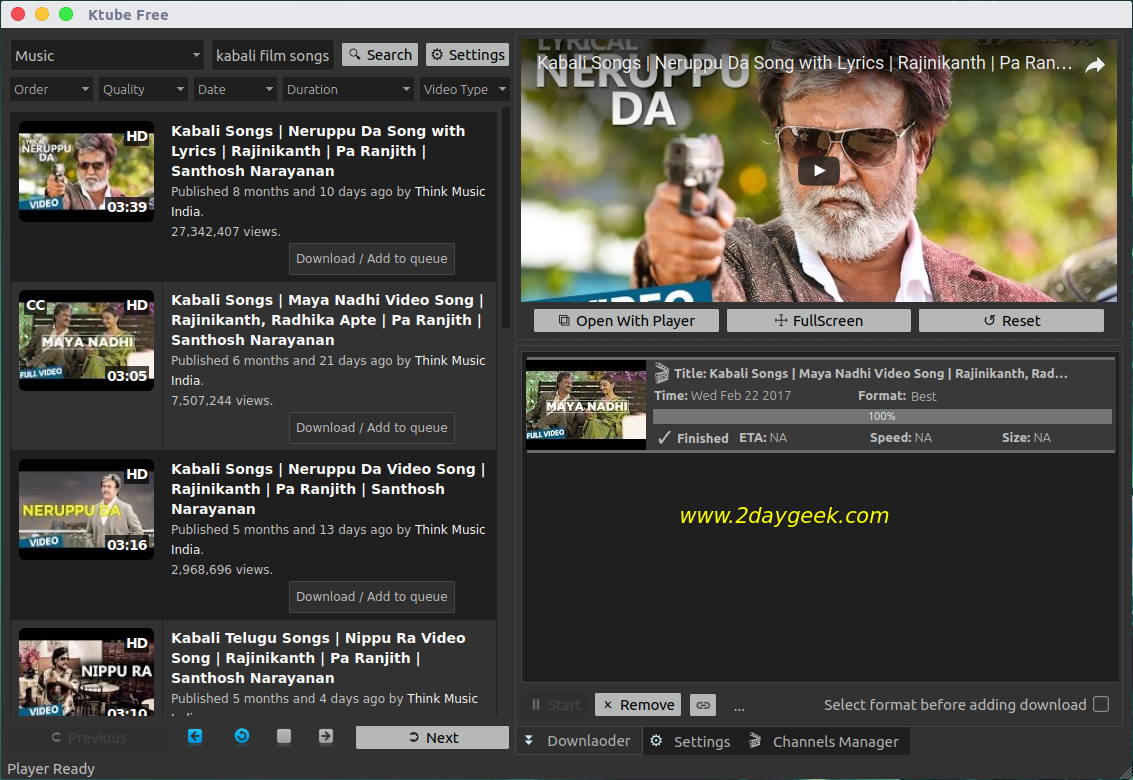Screen dimensions: 1133x780
Task: Click Open With Player button
Action: (x=626, y=321)
